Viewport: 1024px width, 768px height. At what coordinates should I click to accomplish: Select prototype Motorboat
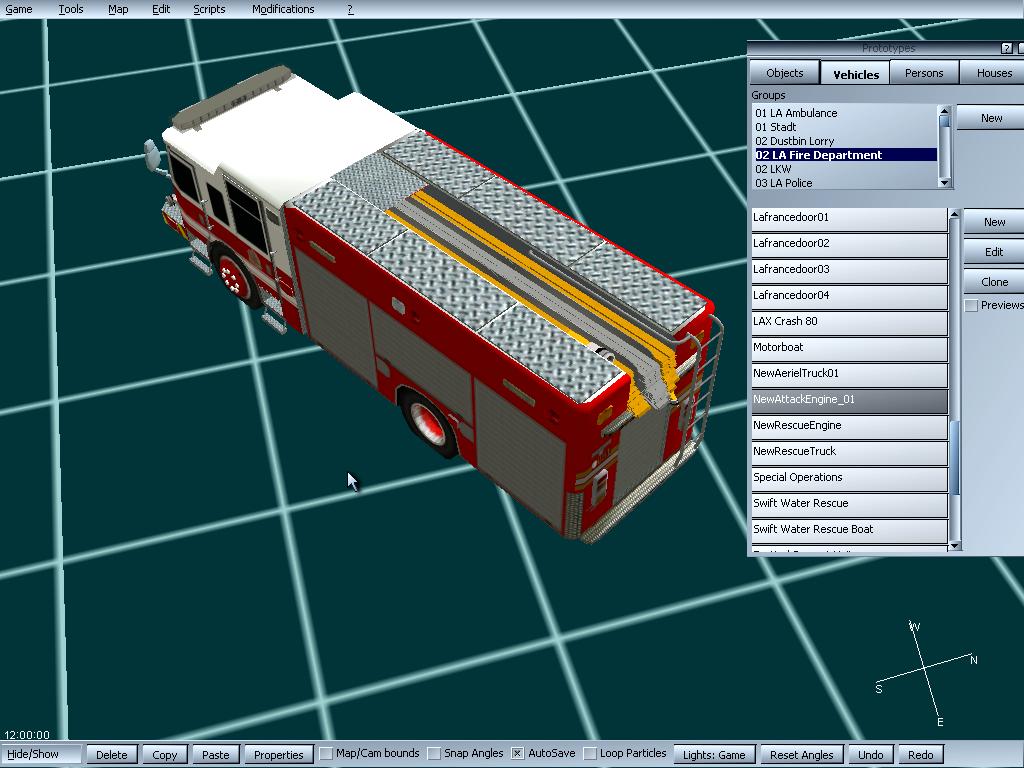849,349
